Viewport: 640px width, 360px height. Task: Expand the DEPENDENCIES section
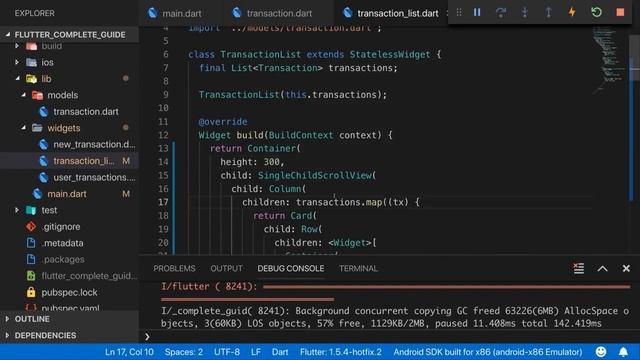(x=69, y=335)
